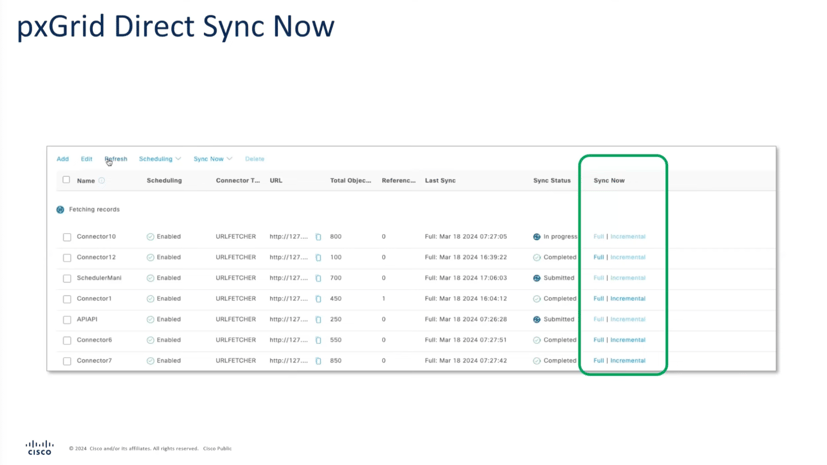
Task: Click the URL column header
Action: coord(276,180)
